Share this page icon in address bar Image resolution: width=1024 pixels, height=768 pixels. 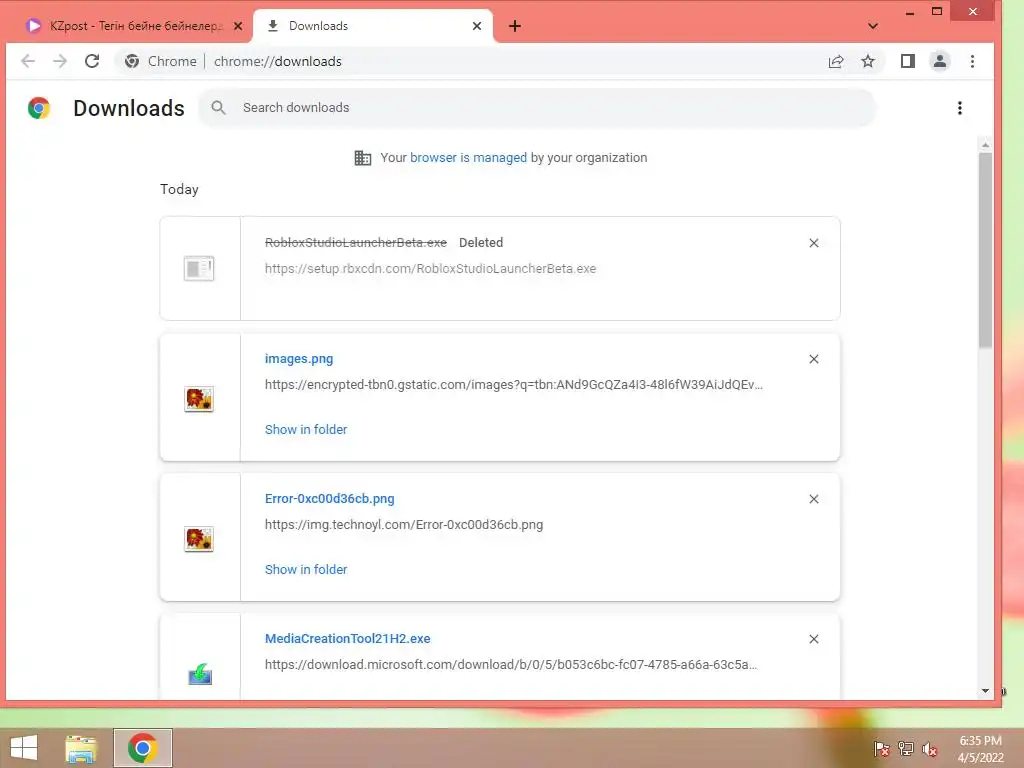(836, 61)
